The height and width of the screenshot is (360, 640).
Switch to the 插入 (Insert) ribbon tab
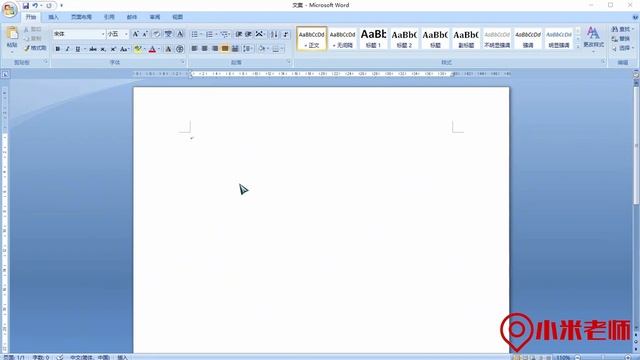click(53, 17)
